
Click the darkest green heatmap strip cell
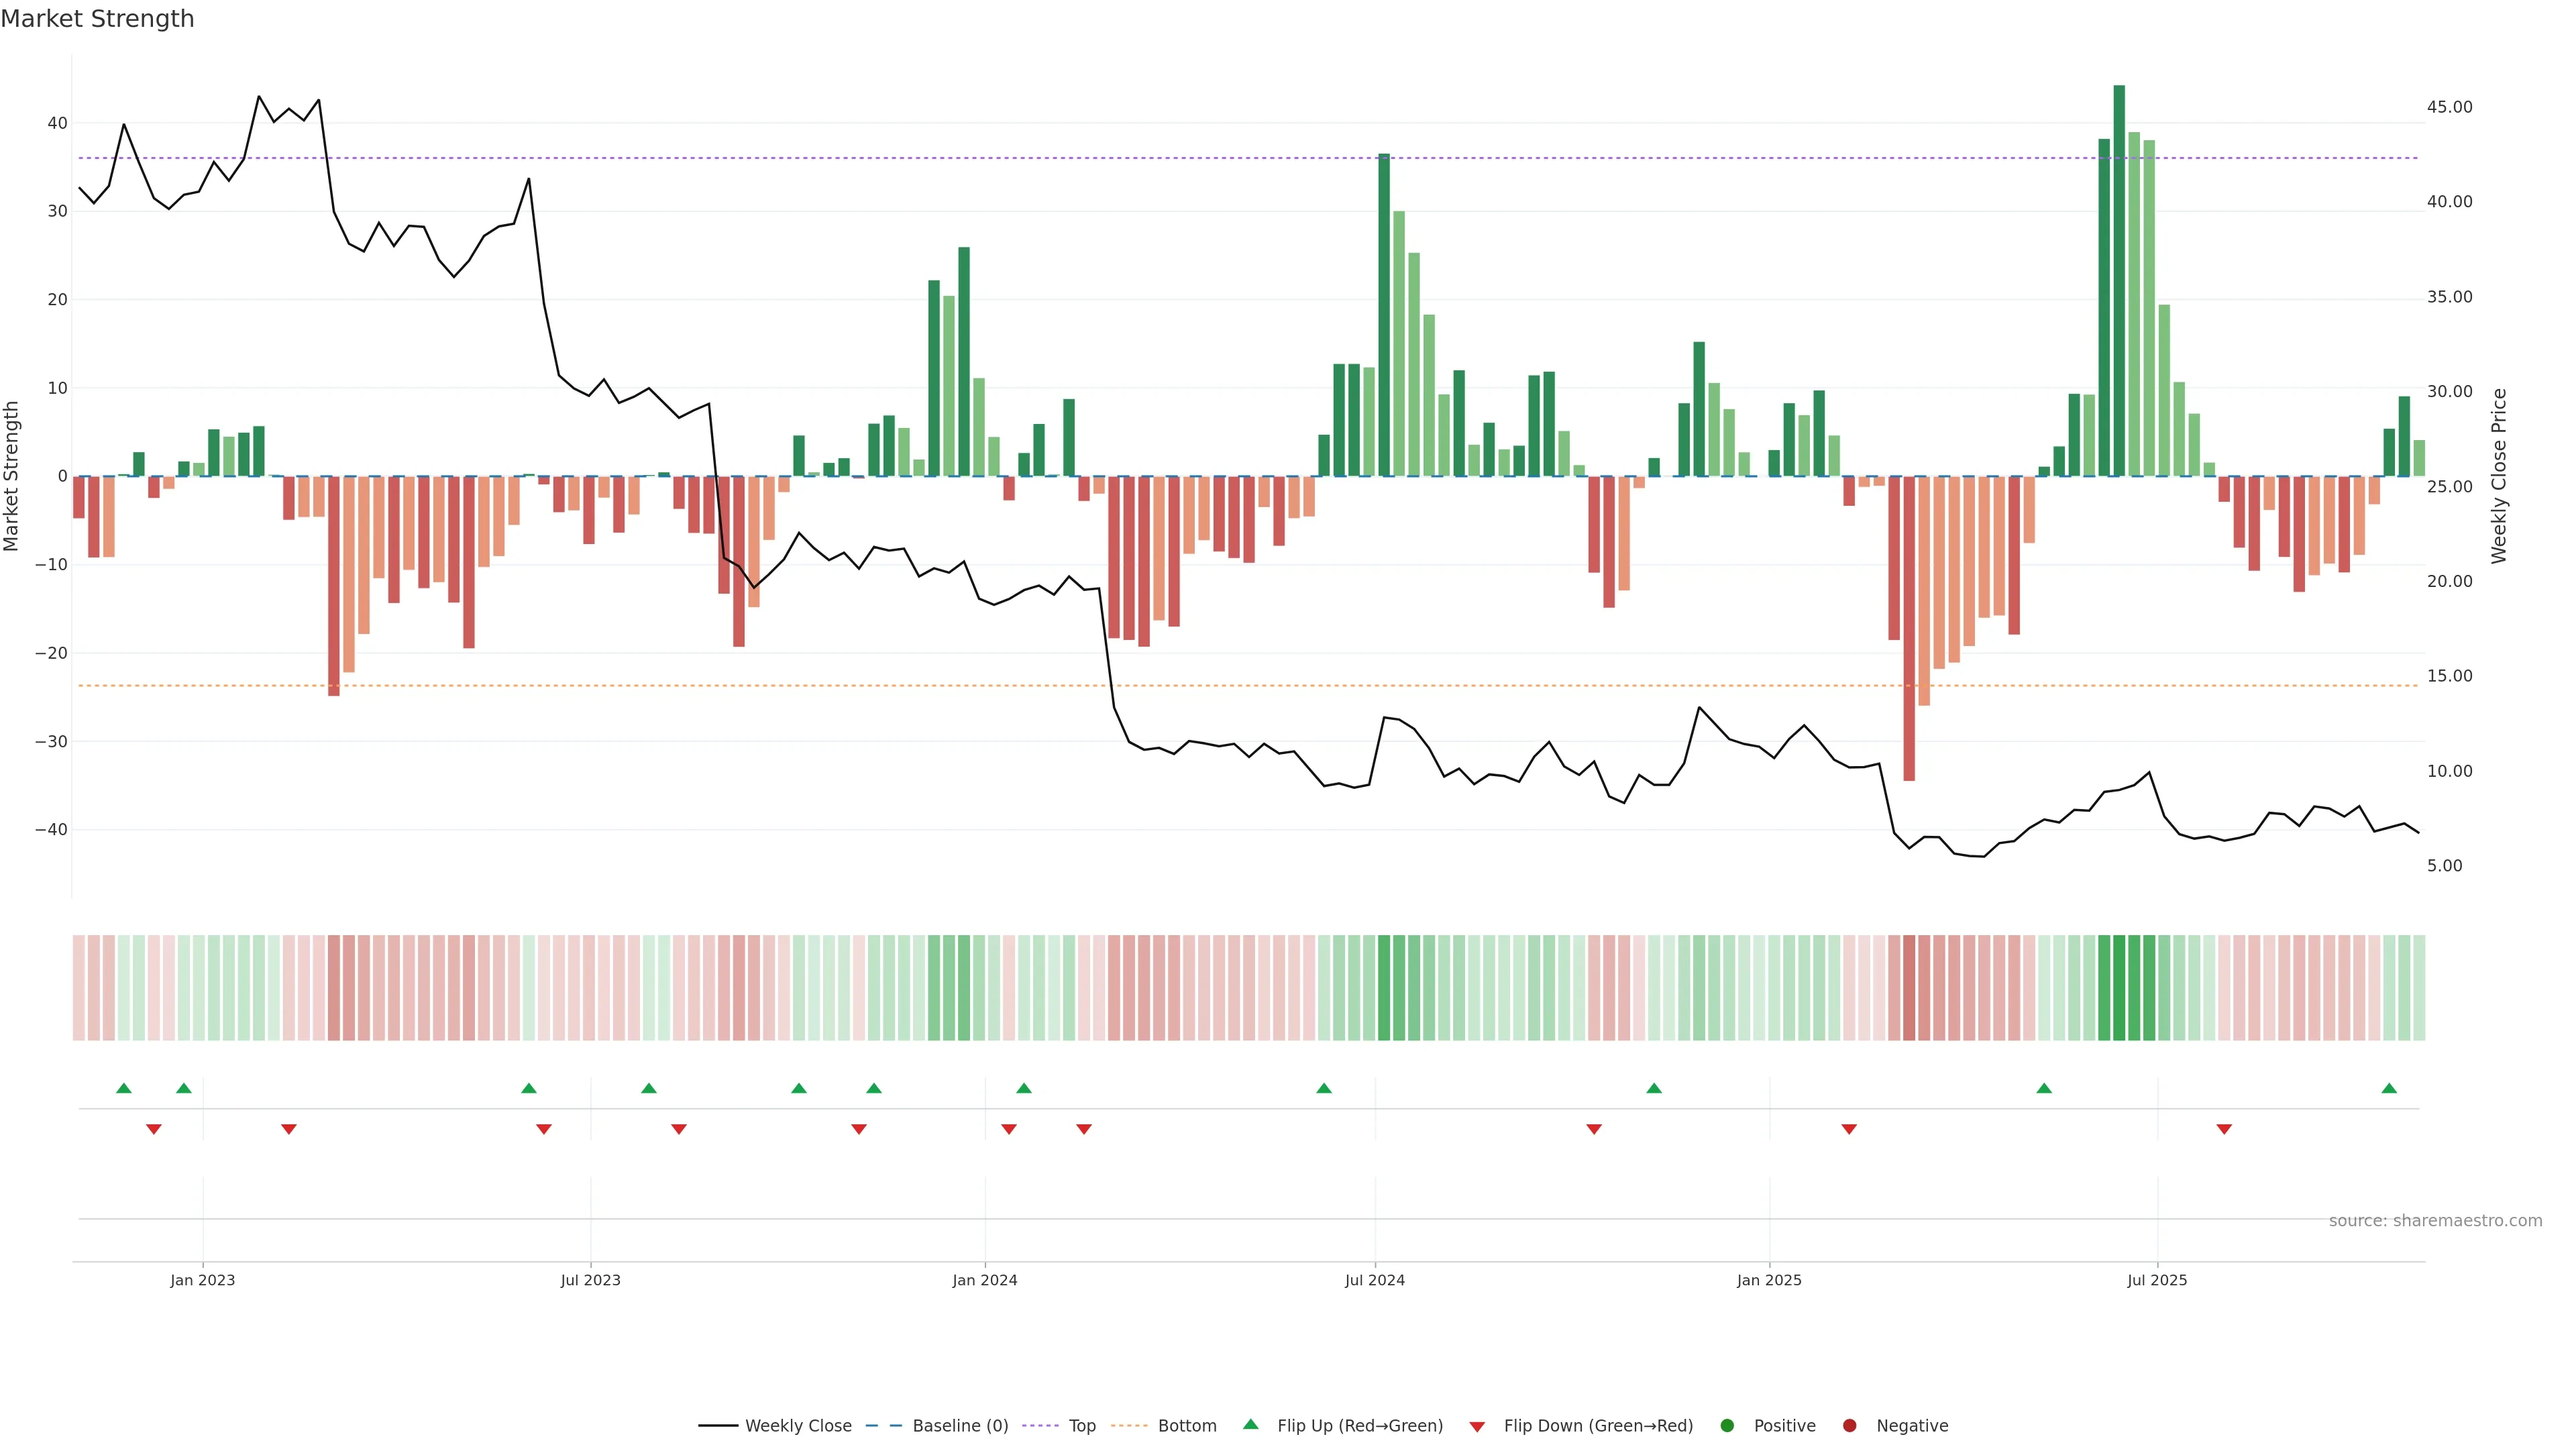click(x=2119, y=987)
